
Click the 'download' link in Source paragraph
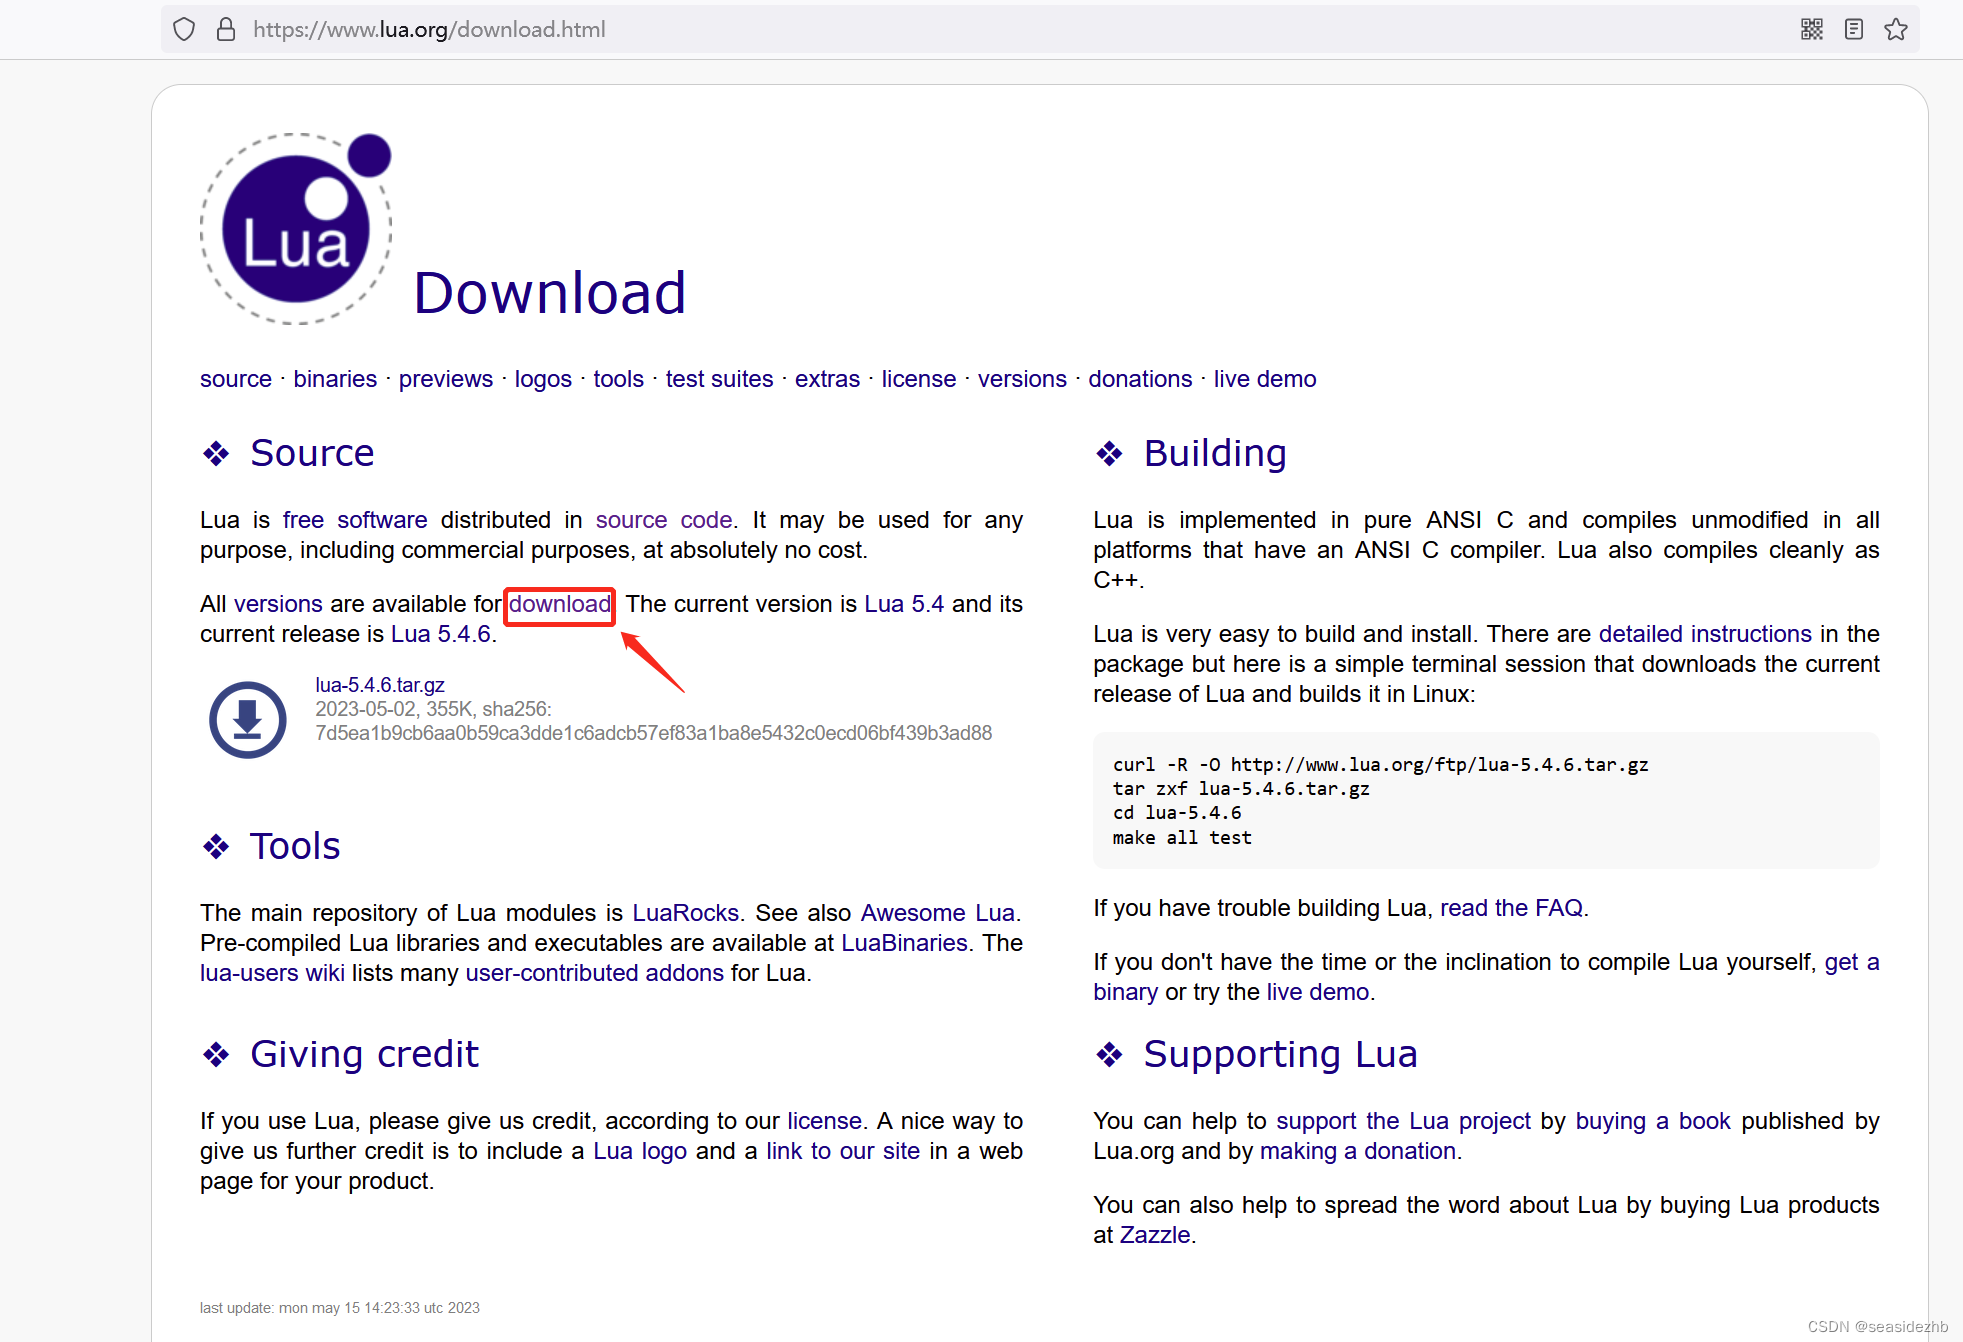[559, 604]
